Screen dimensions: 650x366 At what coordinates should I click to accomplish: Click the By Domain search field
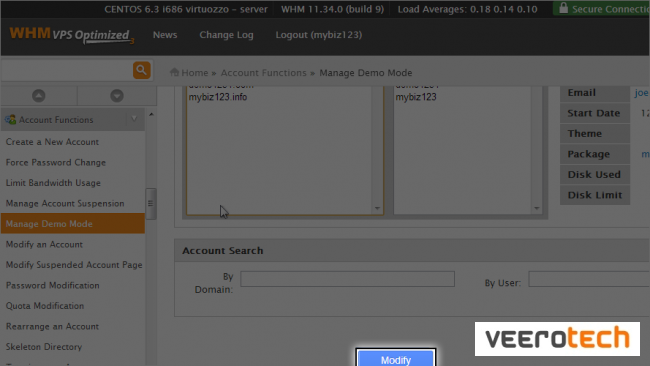point(347,279)
